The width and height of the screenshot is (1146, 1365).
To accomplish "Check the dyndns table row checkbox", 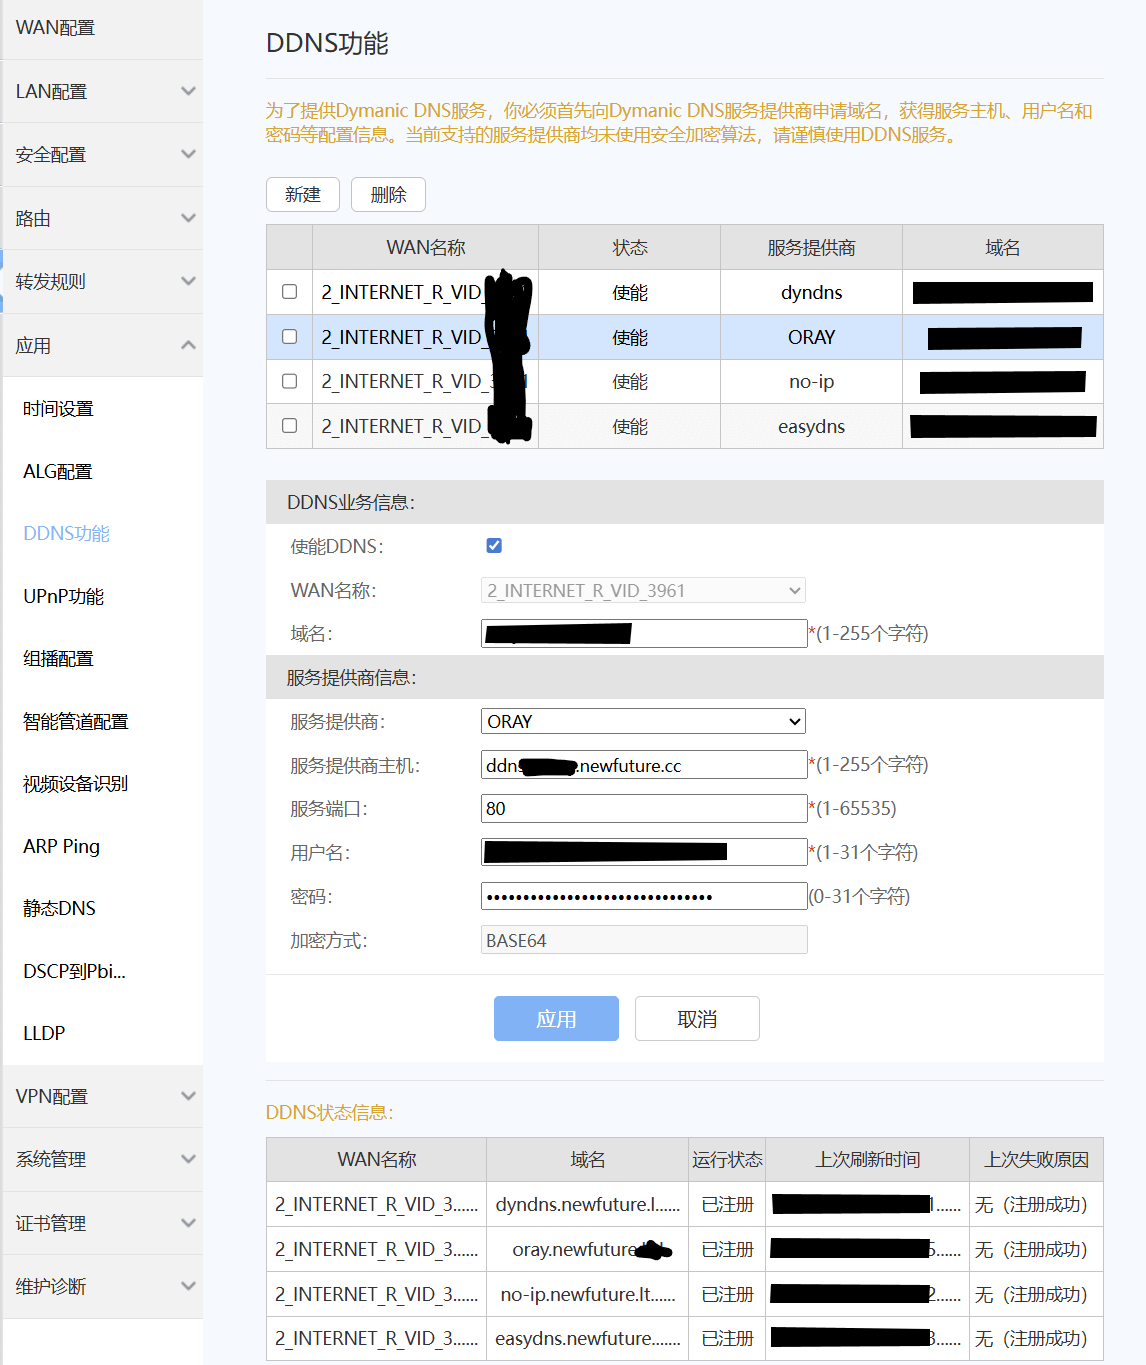I will (x=289, y=292).
